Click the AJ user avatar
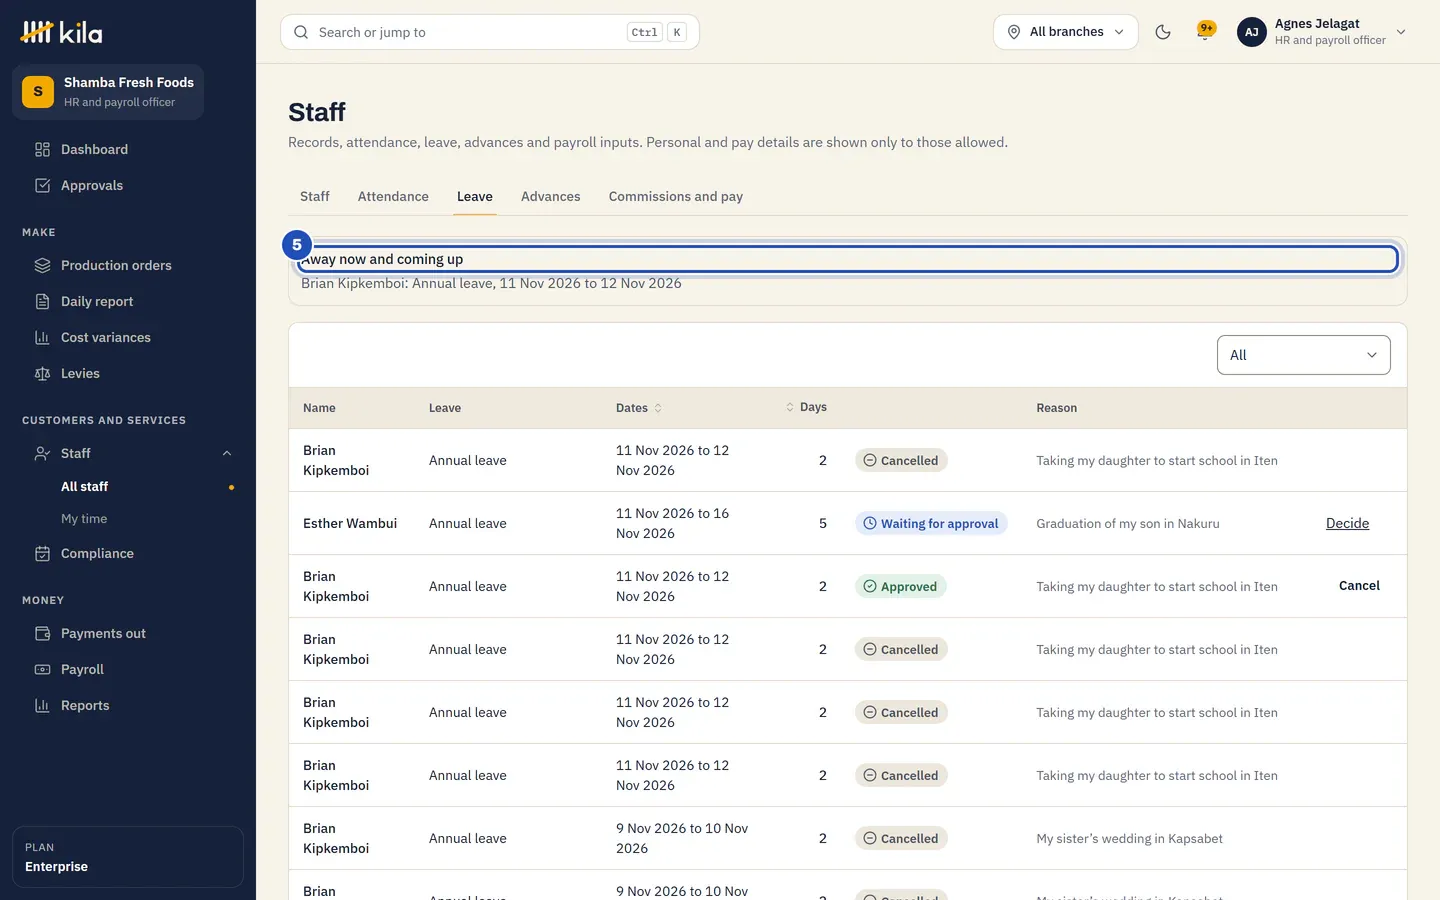The image size is (1440, 900). tap(1252, 32)
